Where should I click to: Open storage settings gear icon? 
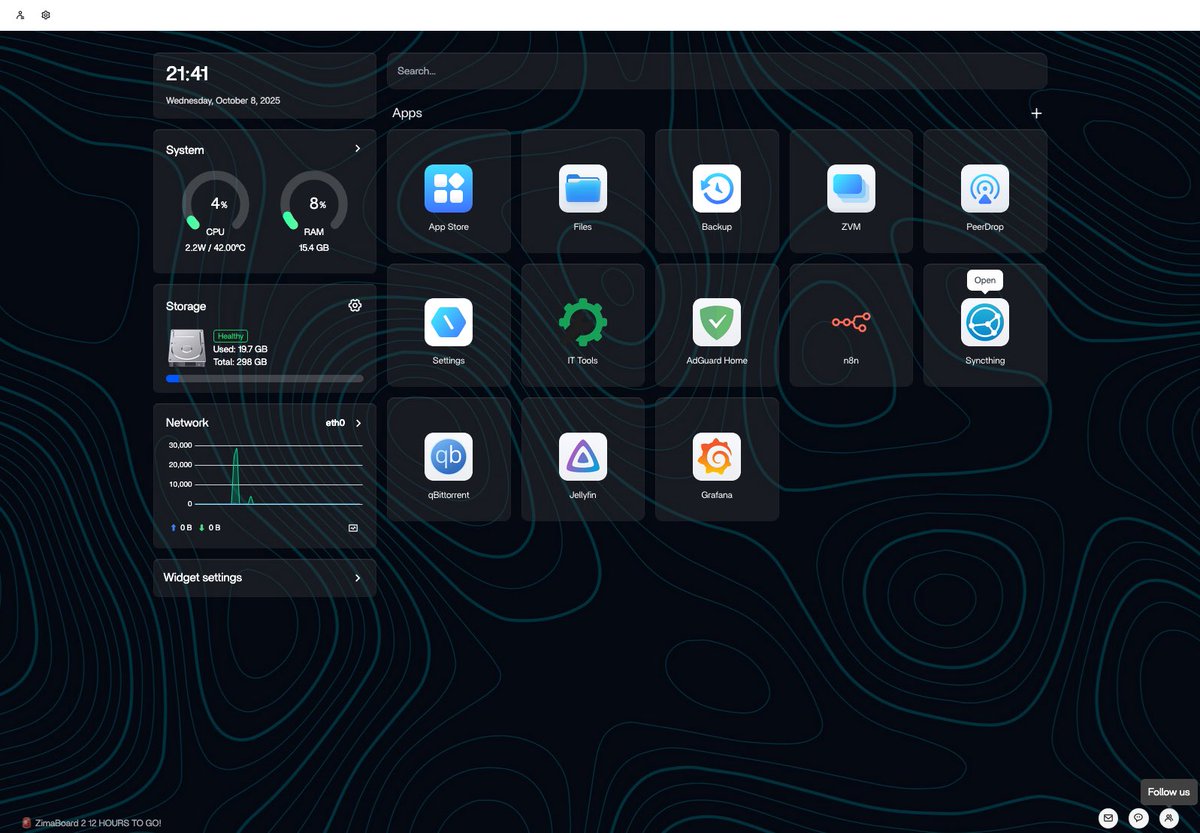tap(355, 306)
